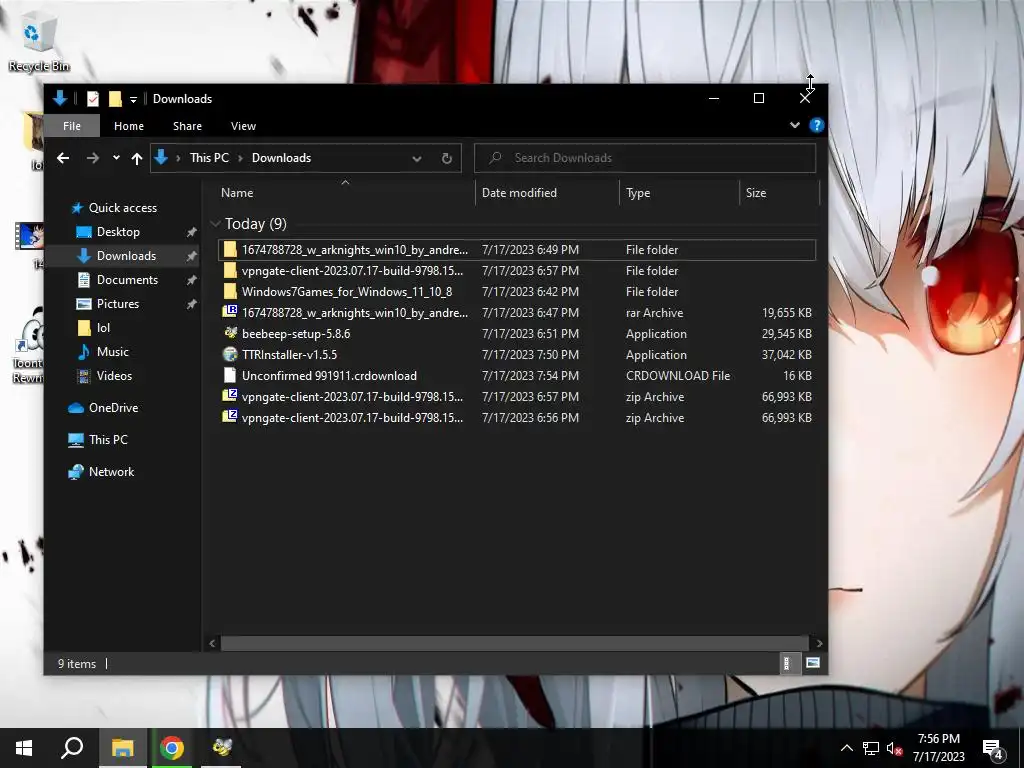Switch to the Home ribbon tab

tap(129, 126)
